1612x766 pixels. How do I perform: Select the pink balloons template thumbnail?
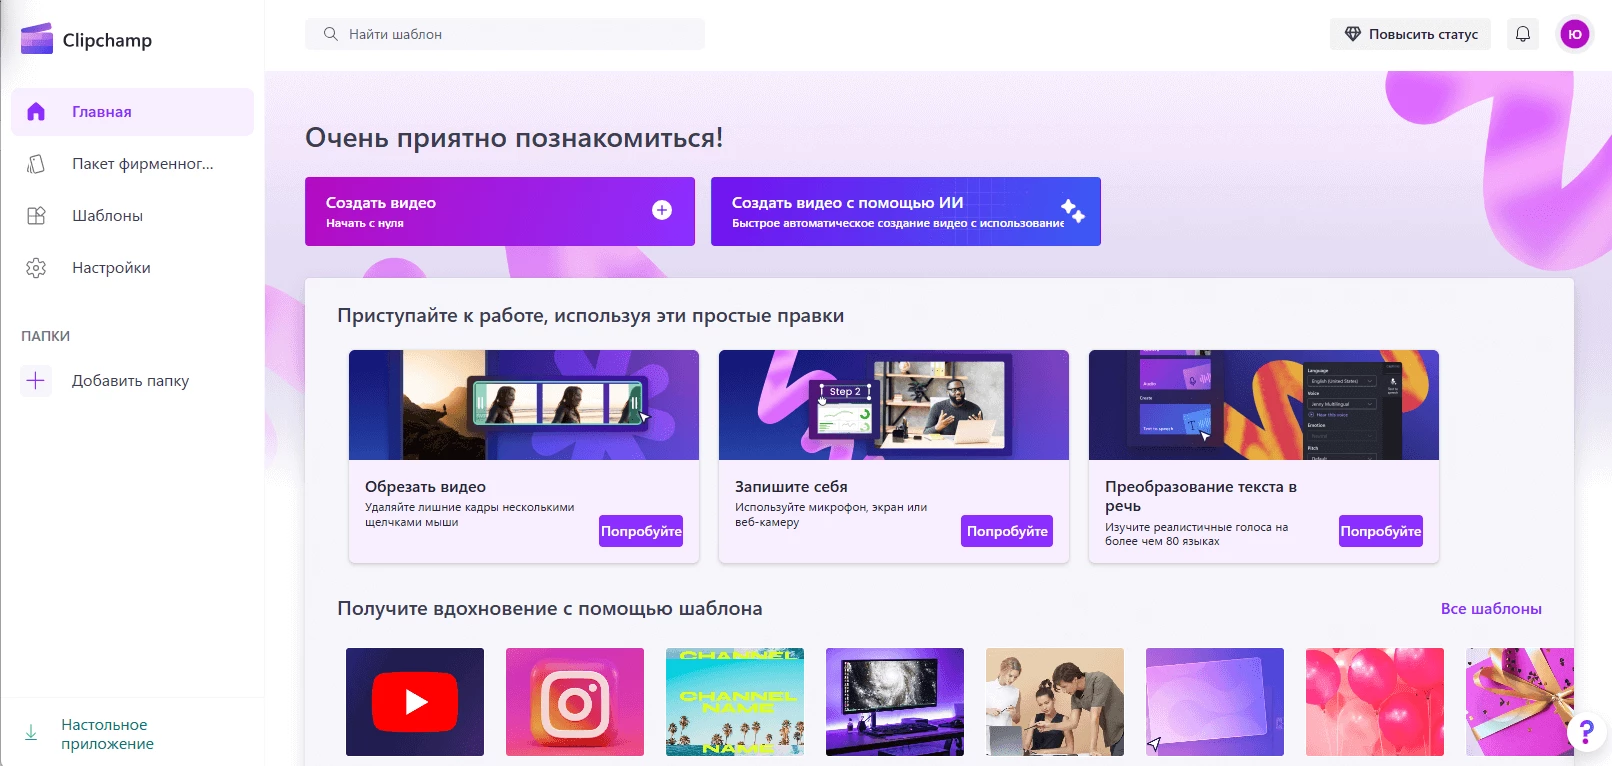point(1375,702)
